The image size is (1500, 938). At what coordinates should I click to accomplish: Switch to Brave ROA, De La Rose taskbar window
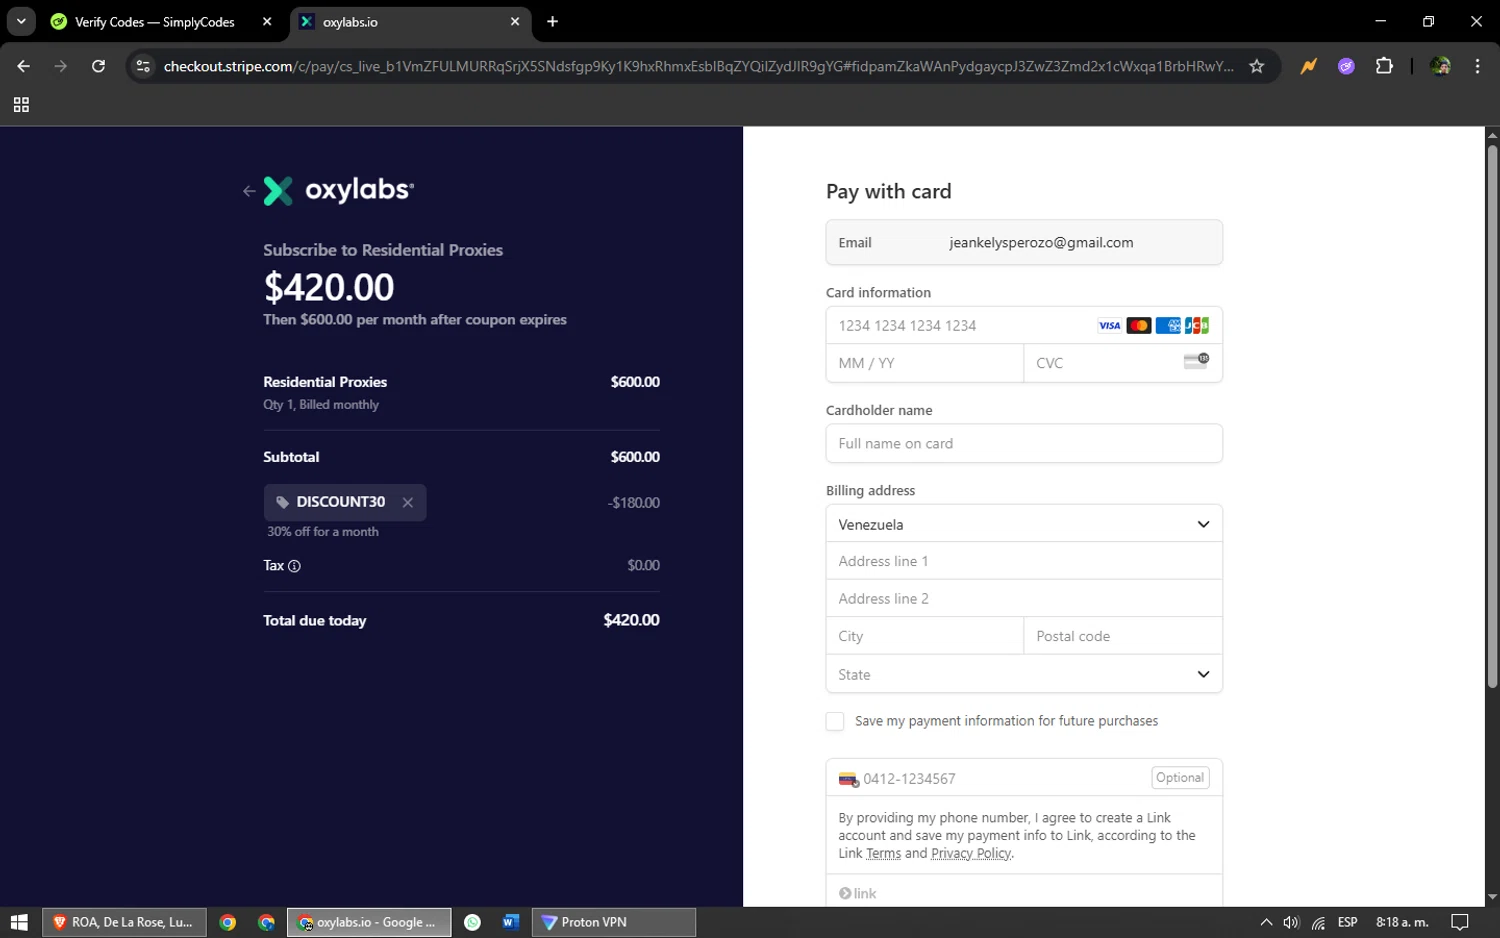124,922
